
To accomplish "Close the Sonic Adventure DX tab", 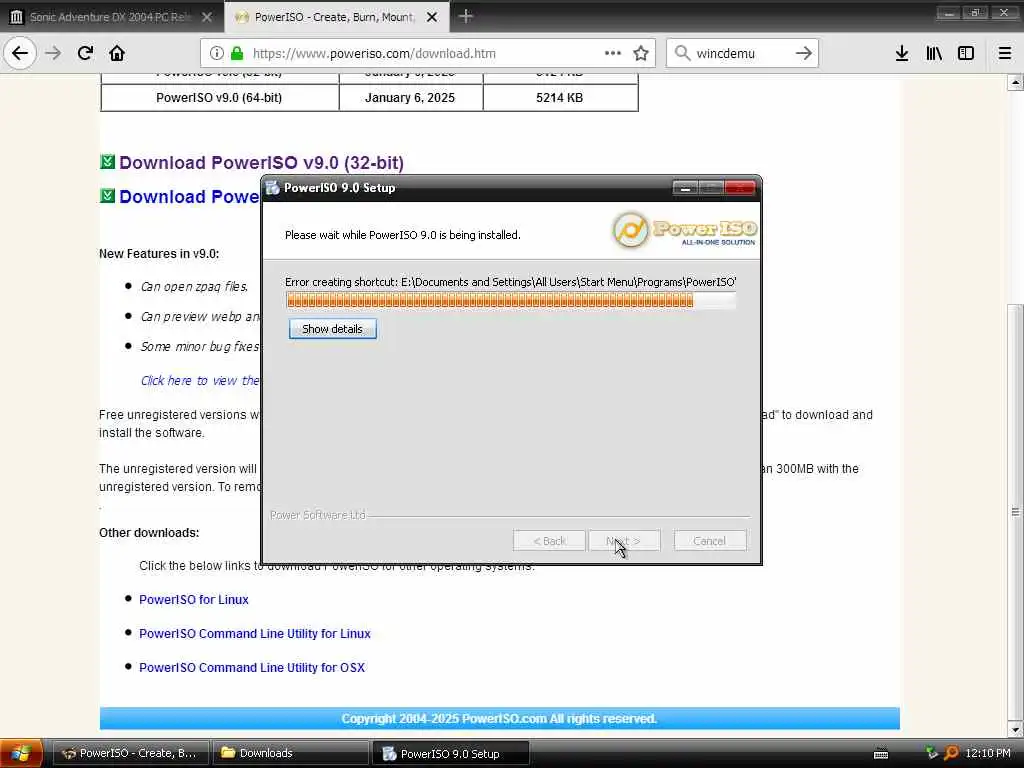I will (x=206, y=17).
